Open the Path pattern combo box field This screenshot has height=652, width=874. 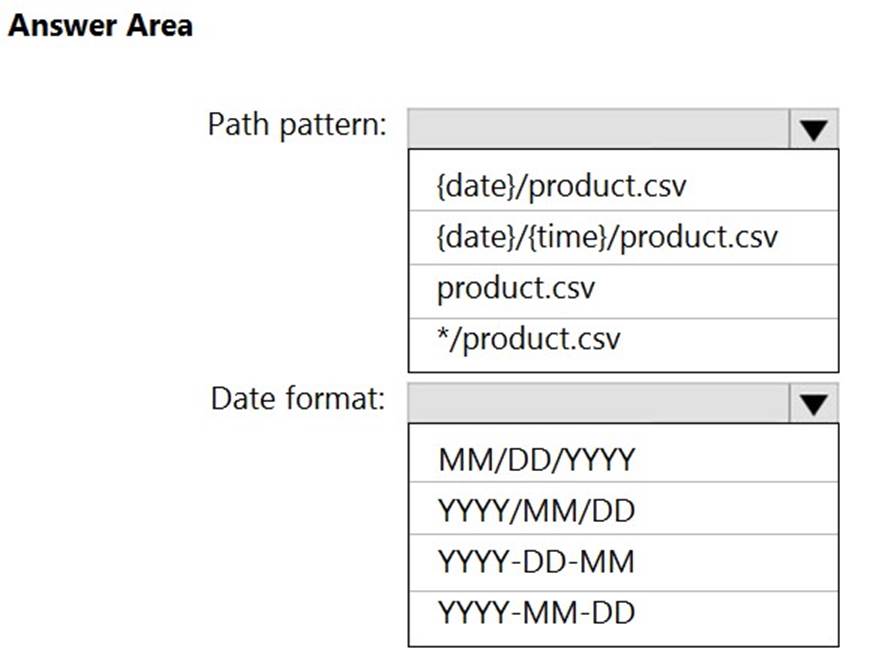599,129
